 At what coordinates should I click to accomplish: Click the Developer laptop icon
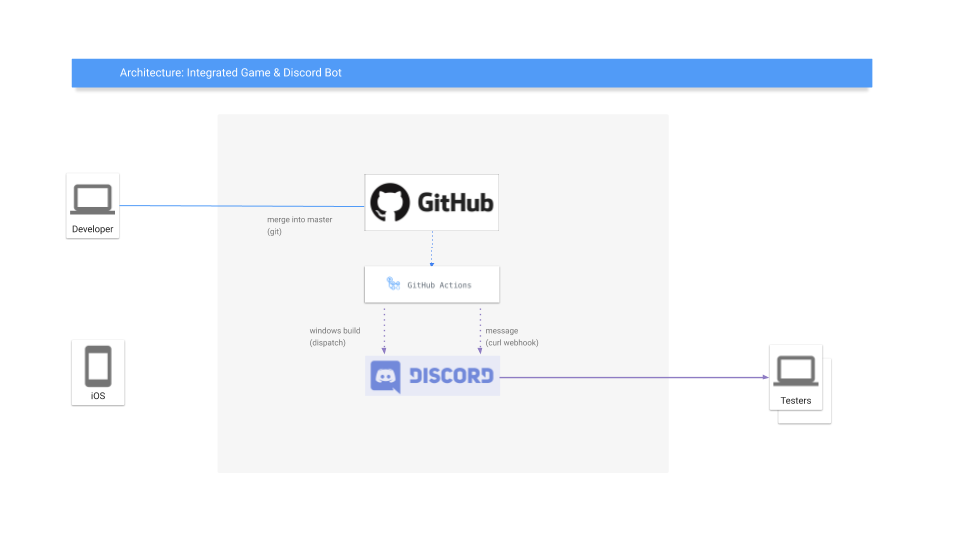click(x=92, y=199)
